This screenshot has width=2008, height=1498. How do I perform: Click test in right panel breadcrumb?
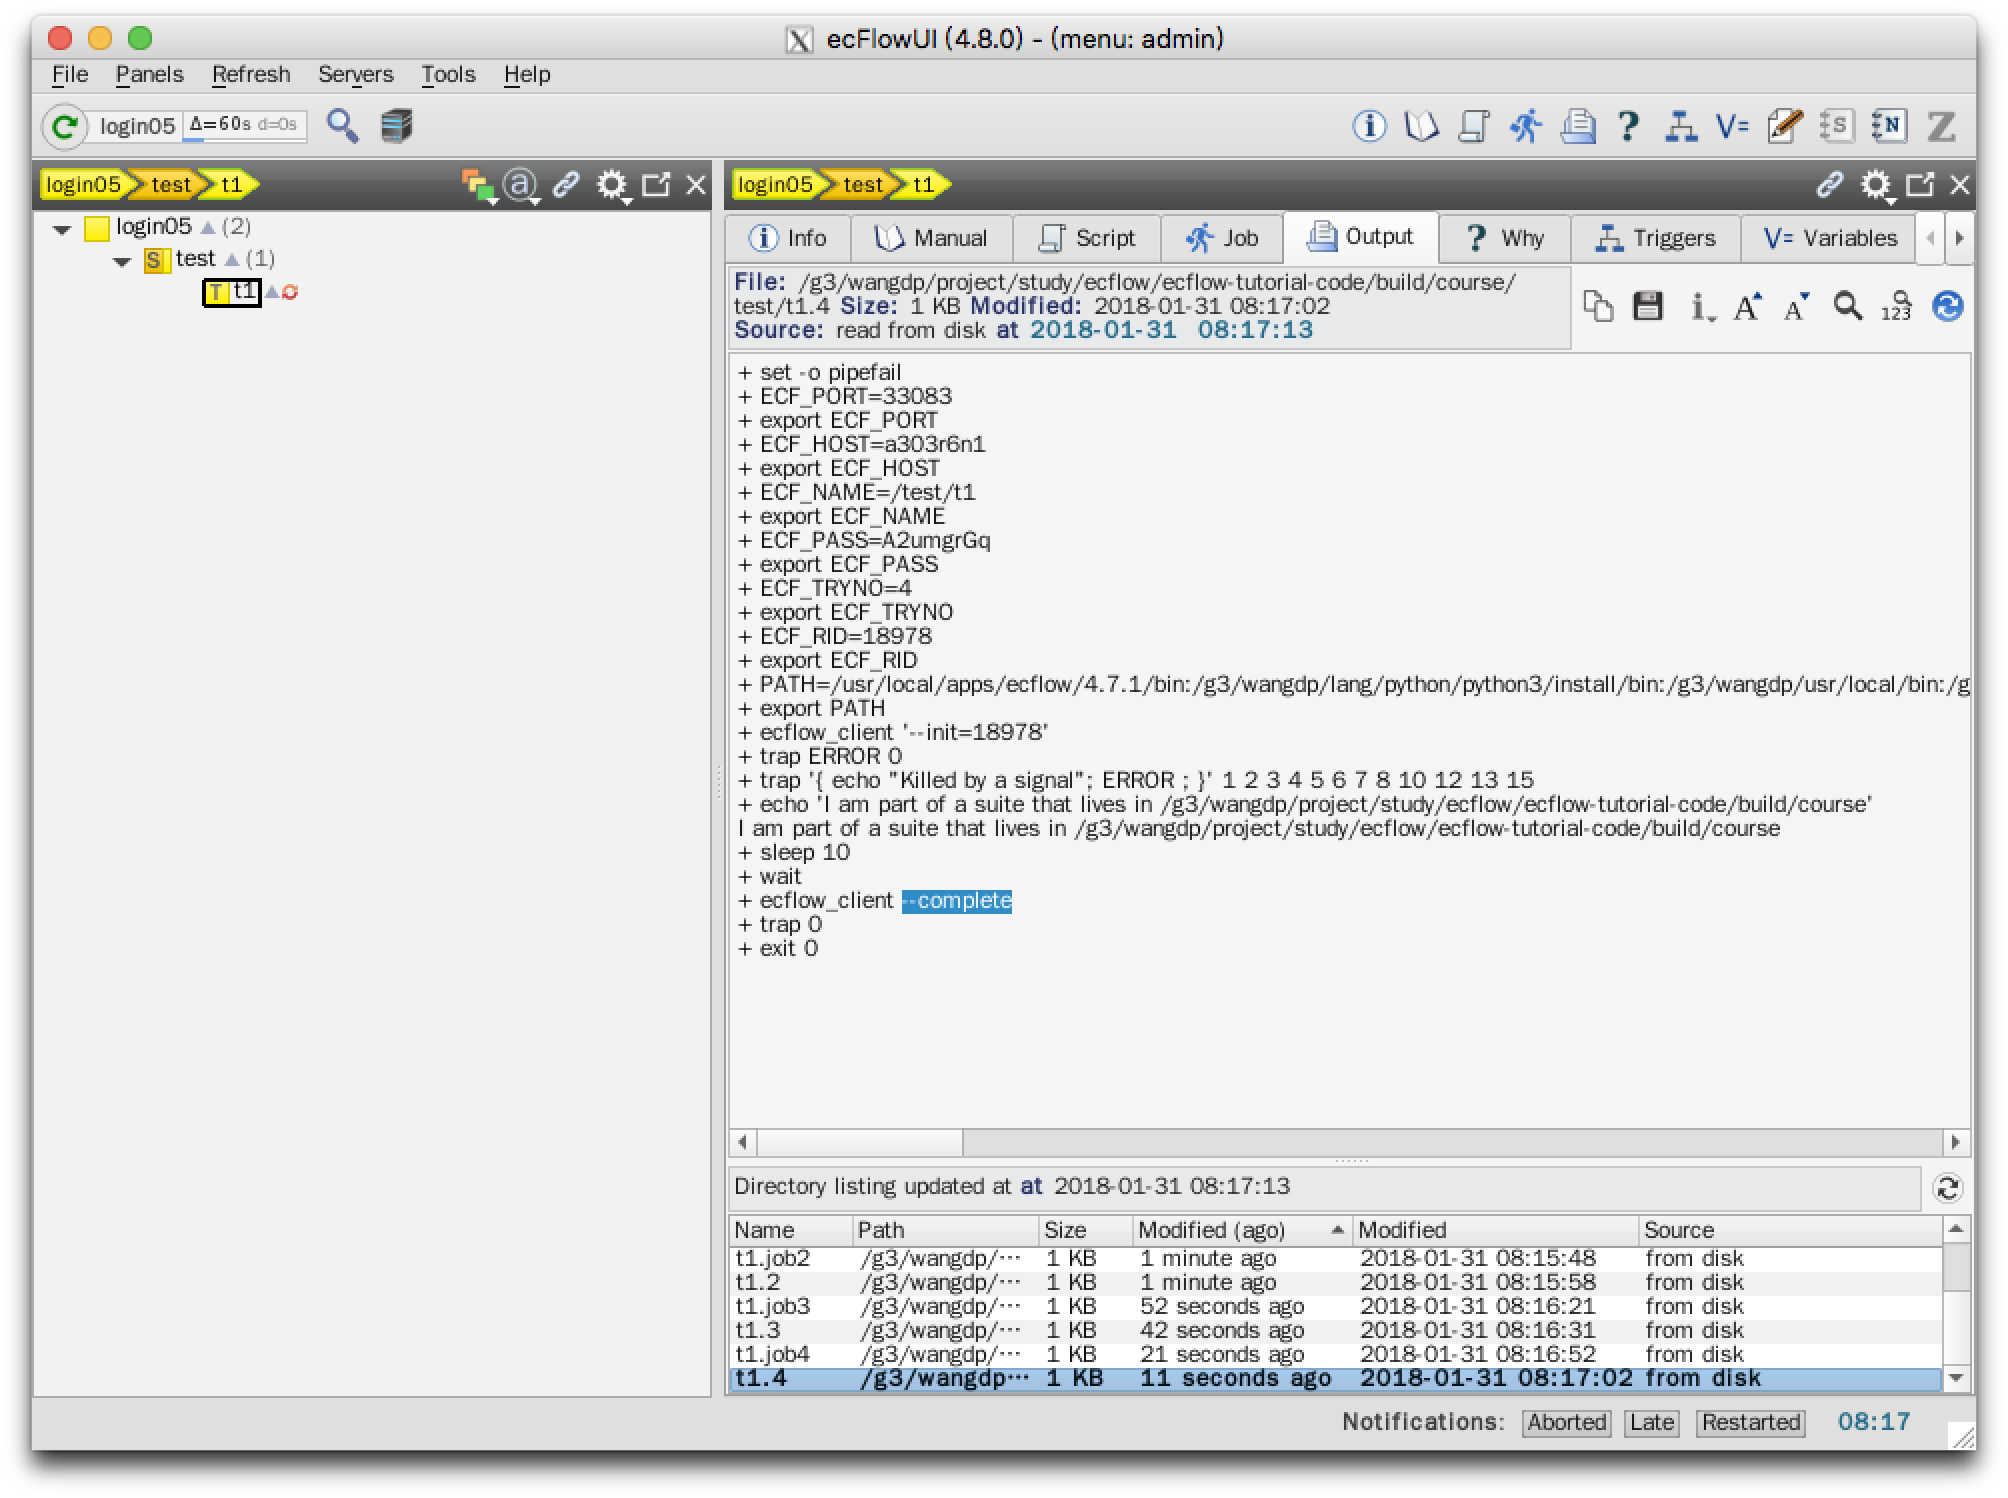click(862, 185)
